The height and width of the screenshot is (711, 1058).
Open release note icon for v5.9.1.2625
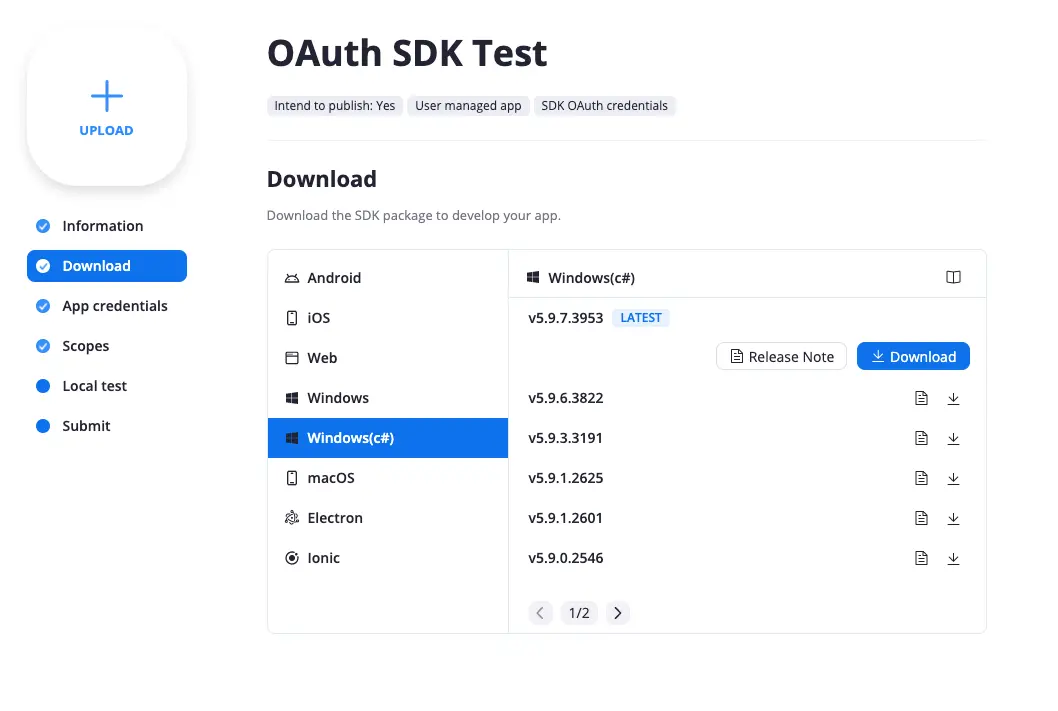click(x=921, y=478)
